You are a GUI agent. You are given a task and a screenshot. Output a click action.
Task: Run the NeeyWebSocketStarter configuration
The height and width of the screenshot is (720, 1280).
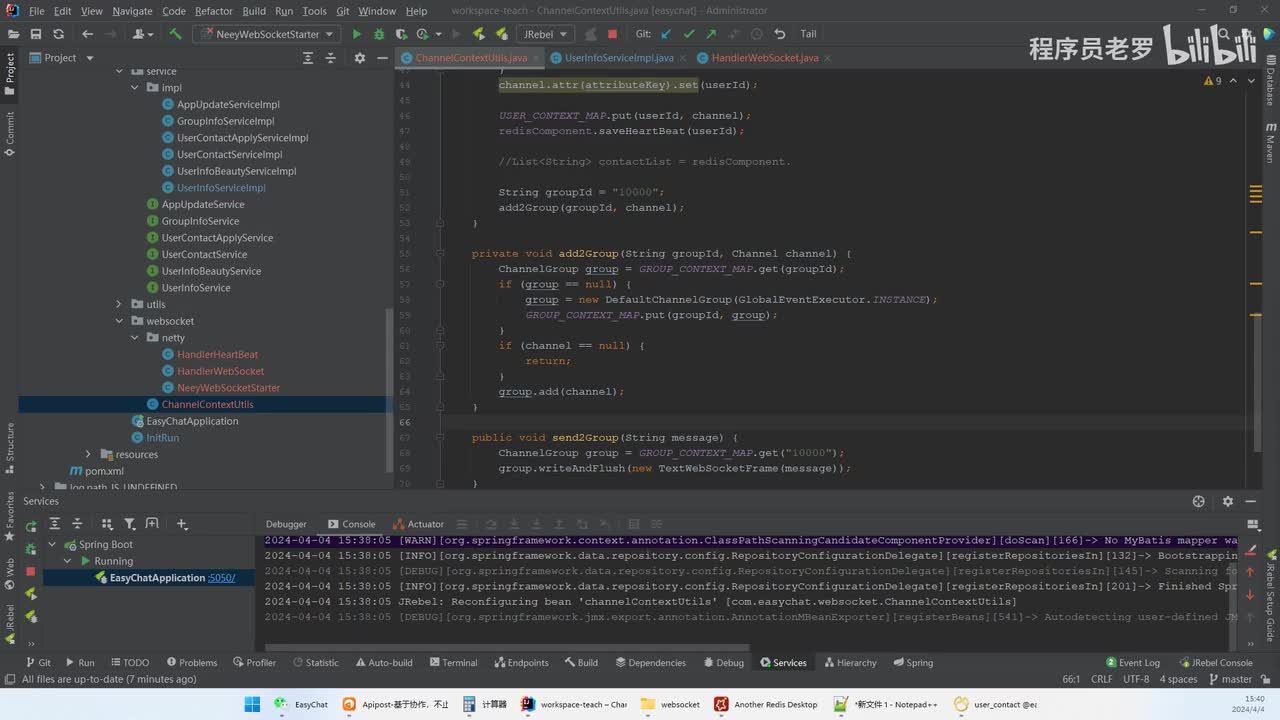[356, 34]
